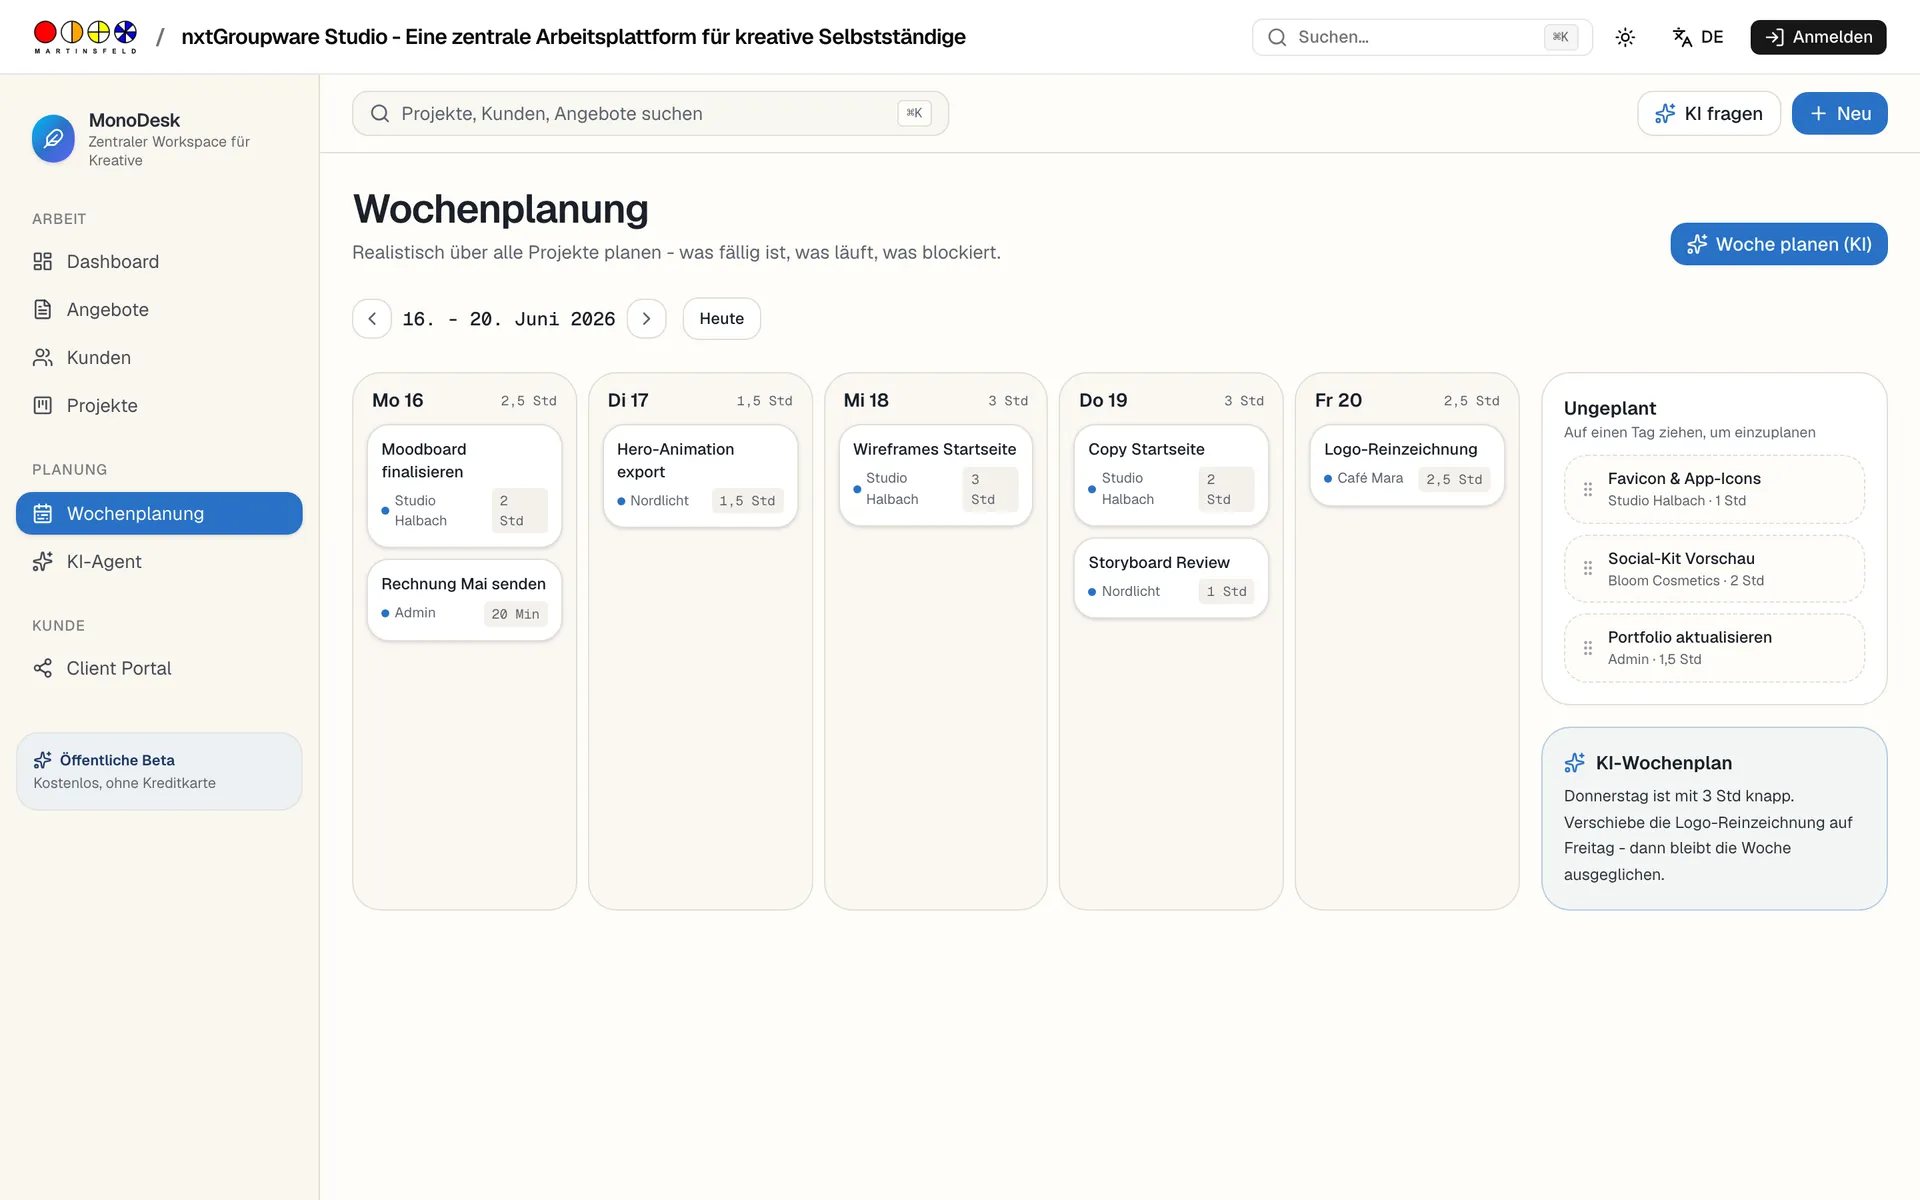Click the KI-Agent sparkle icon
Image resolution: width=1920 pixels, height=1200 pixels.
[42, 561]
